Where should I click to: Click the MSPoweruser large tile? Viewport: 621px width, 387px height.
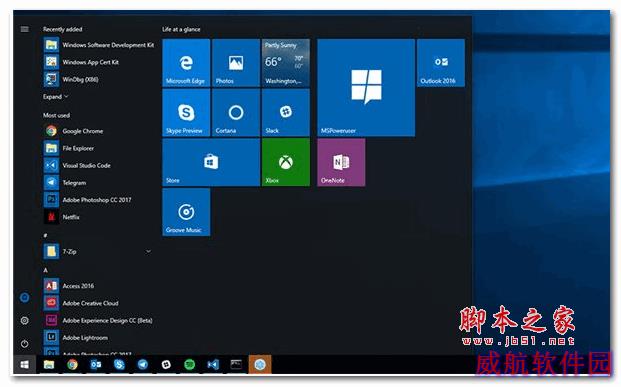pyautogui.click(x=366, y=88)
